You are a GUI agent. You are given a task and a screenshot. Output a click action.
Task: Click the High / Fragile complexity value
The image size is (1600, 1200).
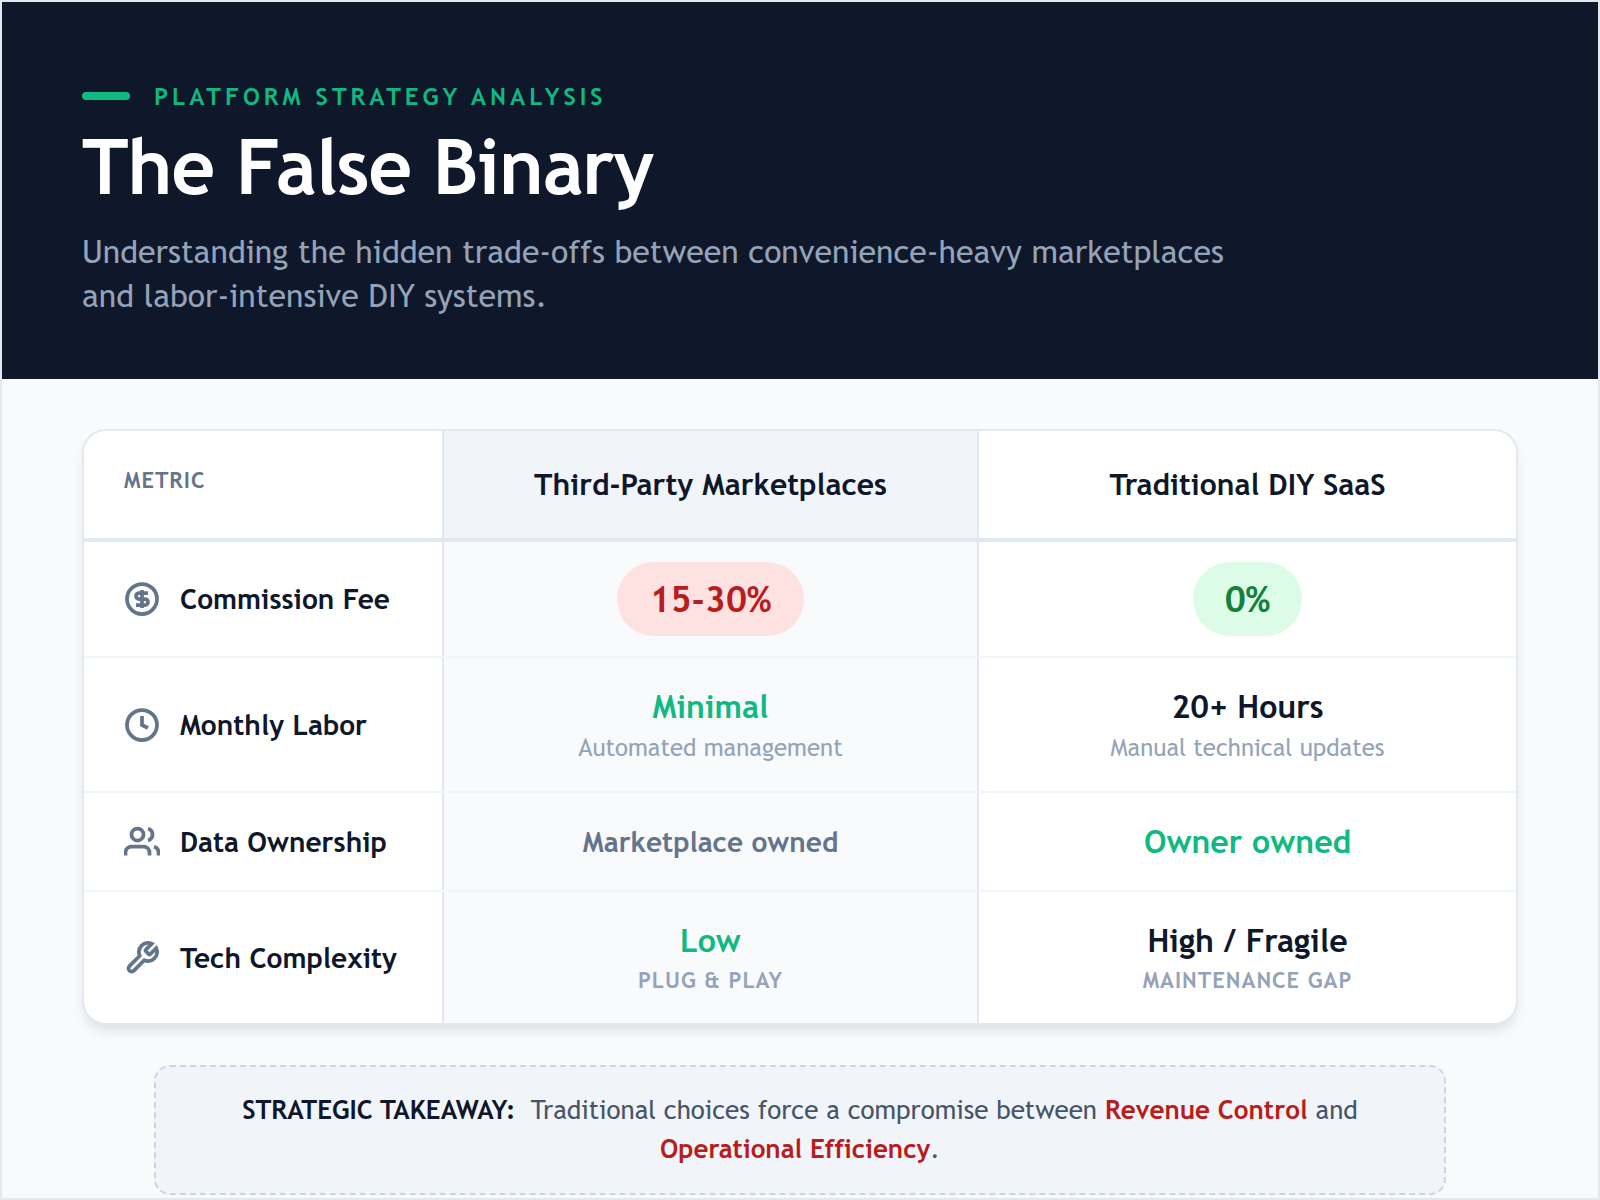(x=1247, y=941)
